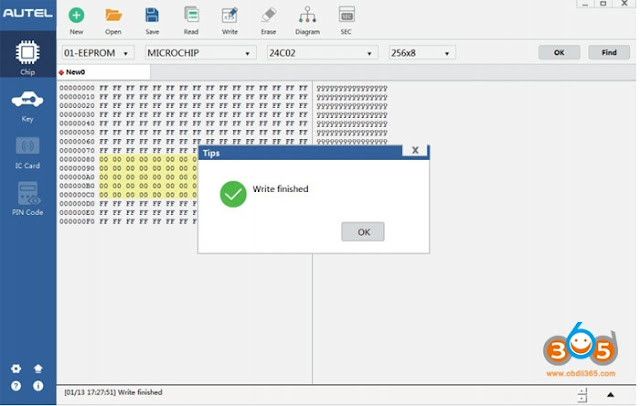
Task: Click the address 00000000 row label
Action: point(77,88)
